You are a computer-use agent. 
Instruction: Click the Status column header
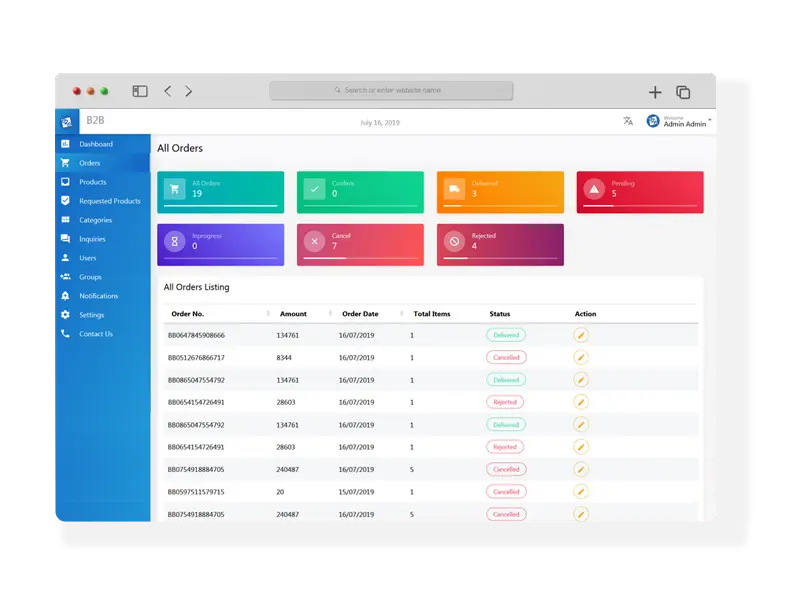500,314
